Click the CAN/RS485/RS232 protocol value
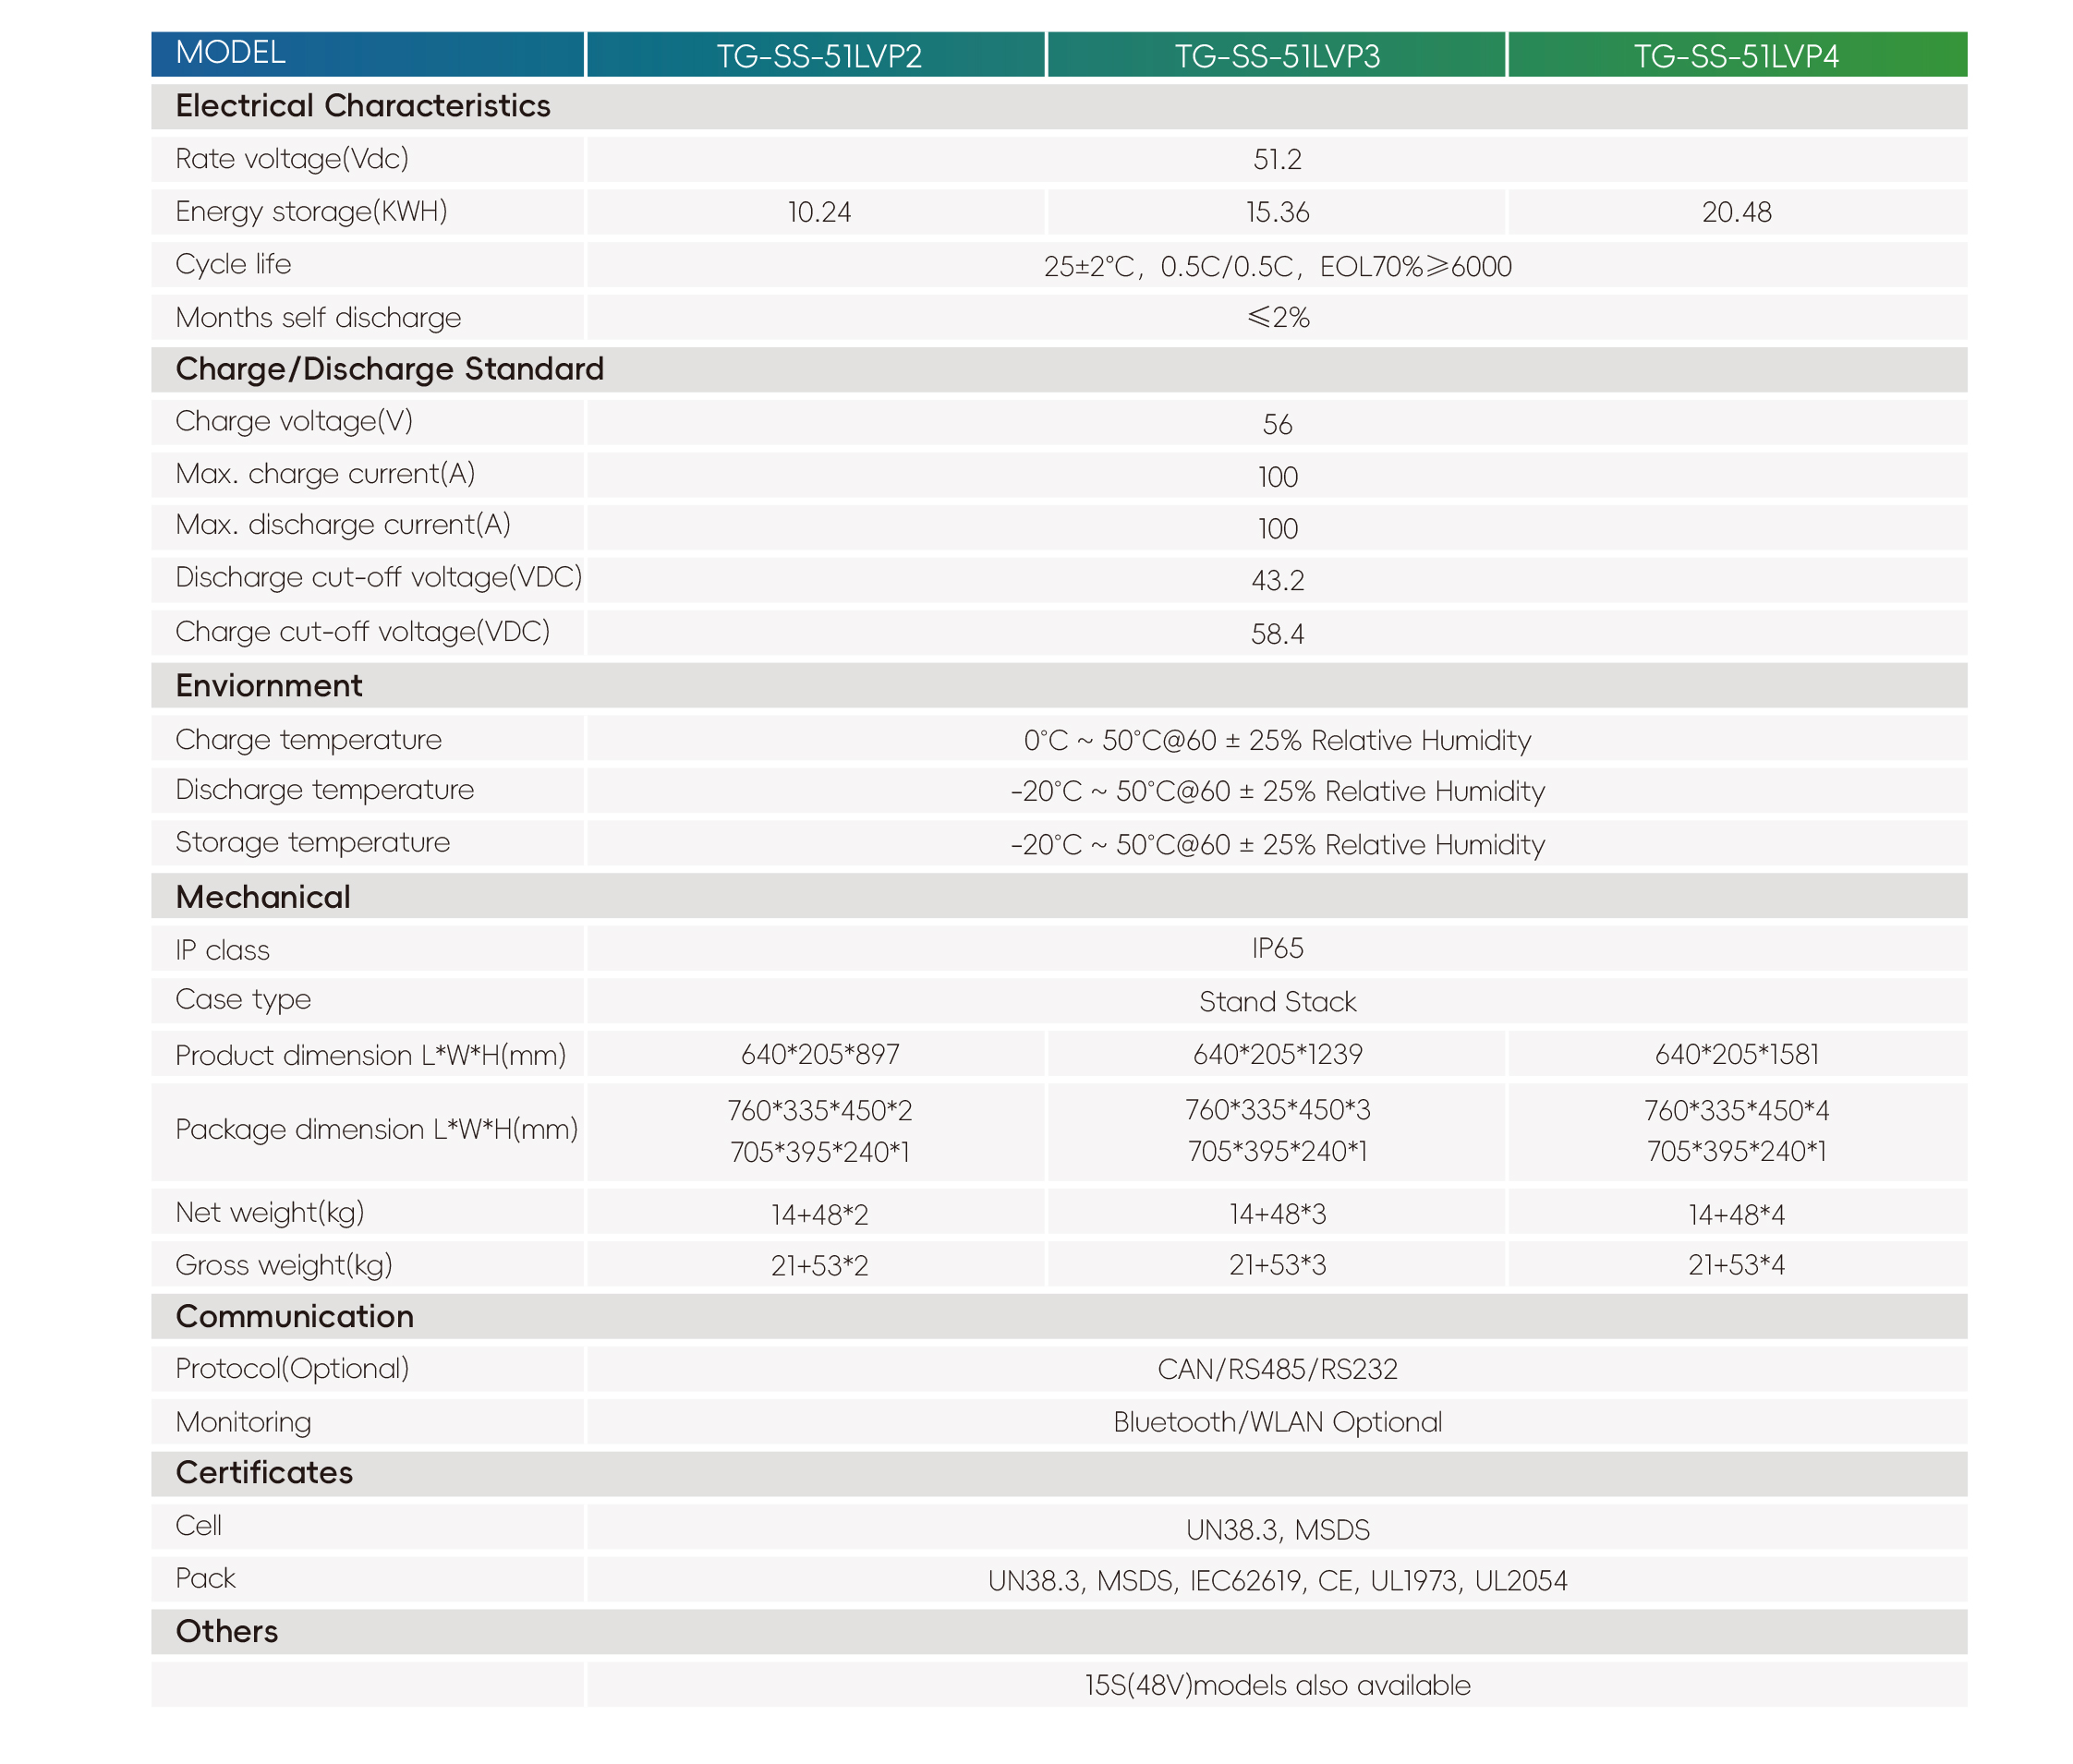Screen dimensions: 2073x1764 pyautogui.click(x=1276, y=1369)
